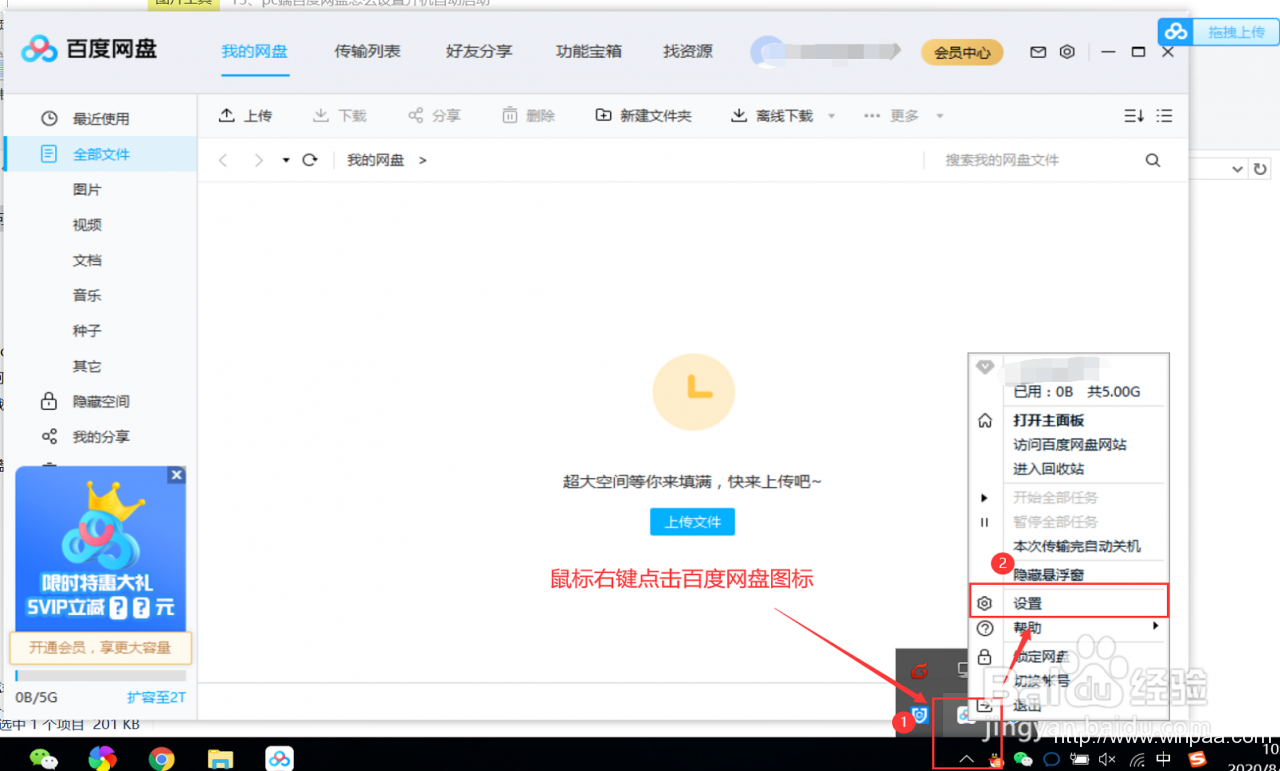Switch to 传输列表 tab
The image size is (1280, 771).
click(367, 51)
